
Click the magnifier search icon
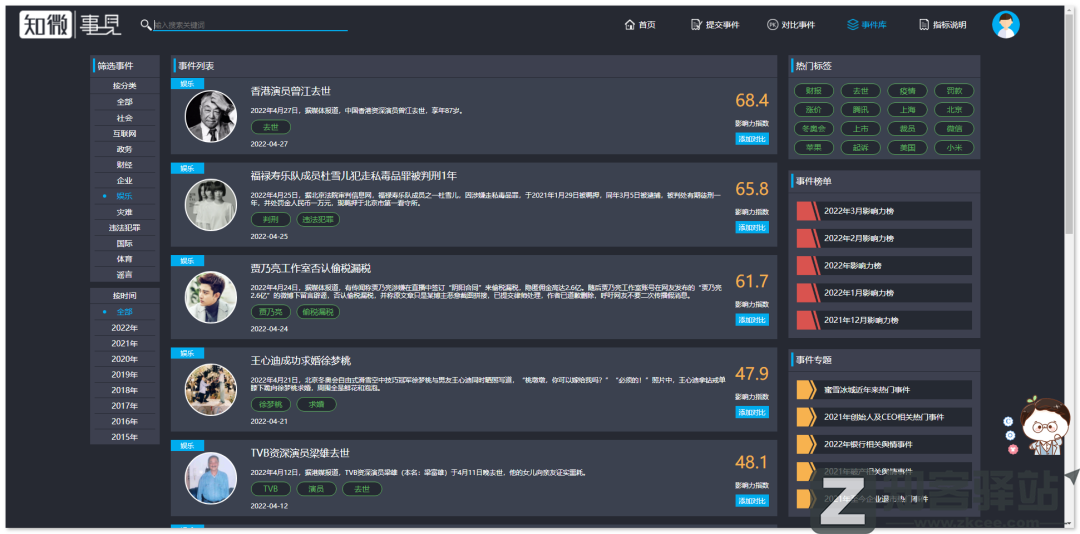point(146,24)
